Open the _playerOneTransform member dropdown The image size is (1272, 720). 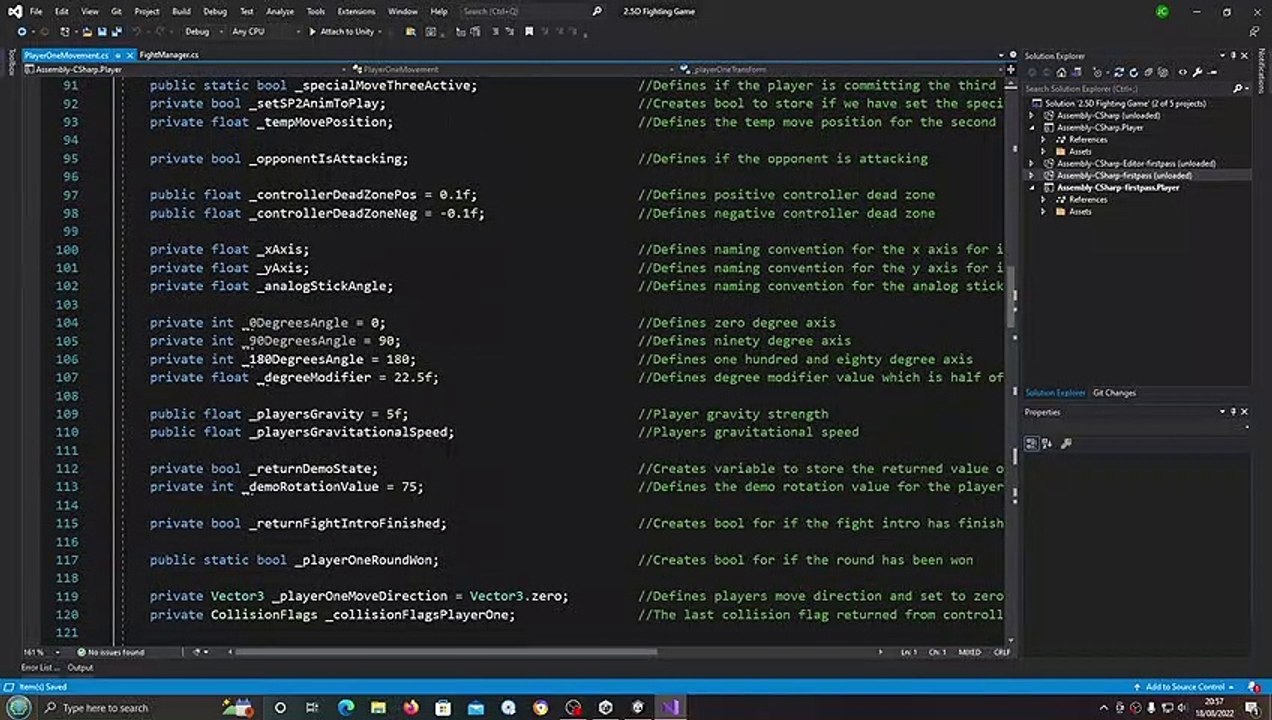841,70
